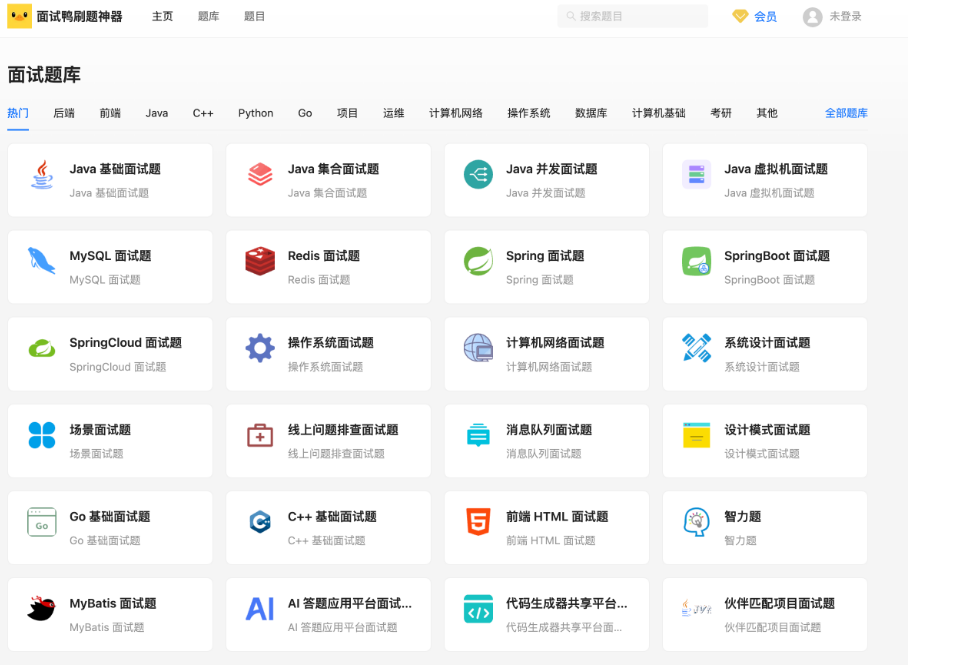Switch to the 运维 tab
This screenshot has width=972, height=665.
tap(394, 113)
